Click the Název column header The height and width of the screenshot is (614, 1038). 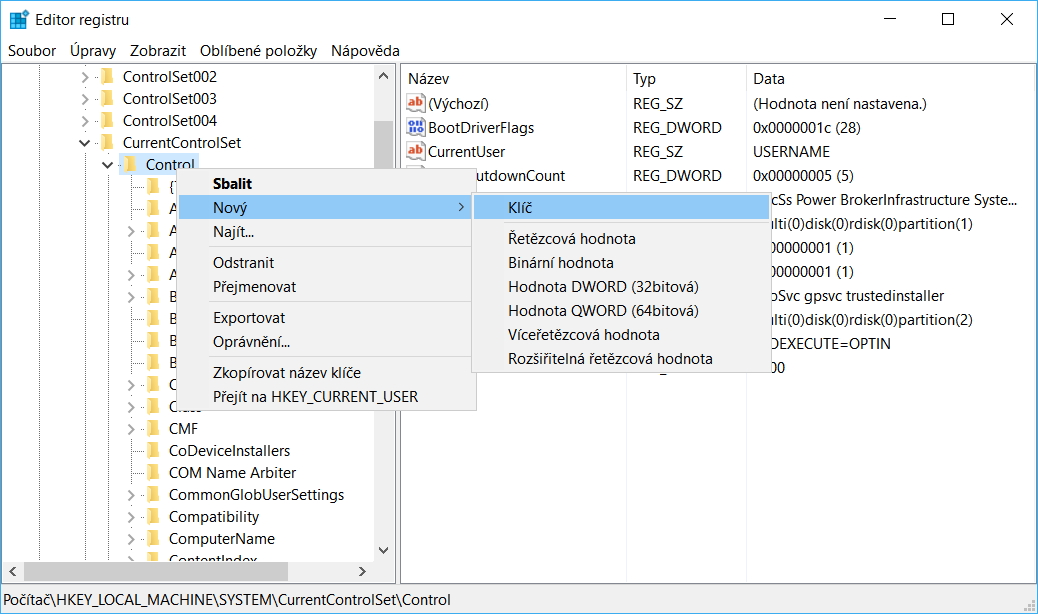(x=429, y=78)
